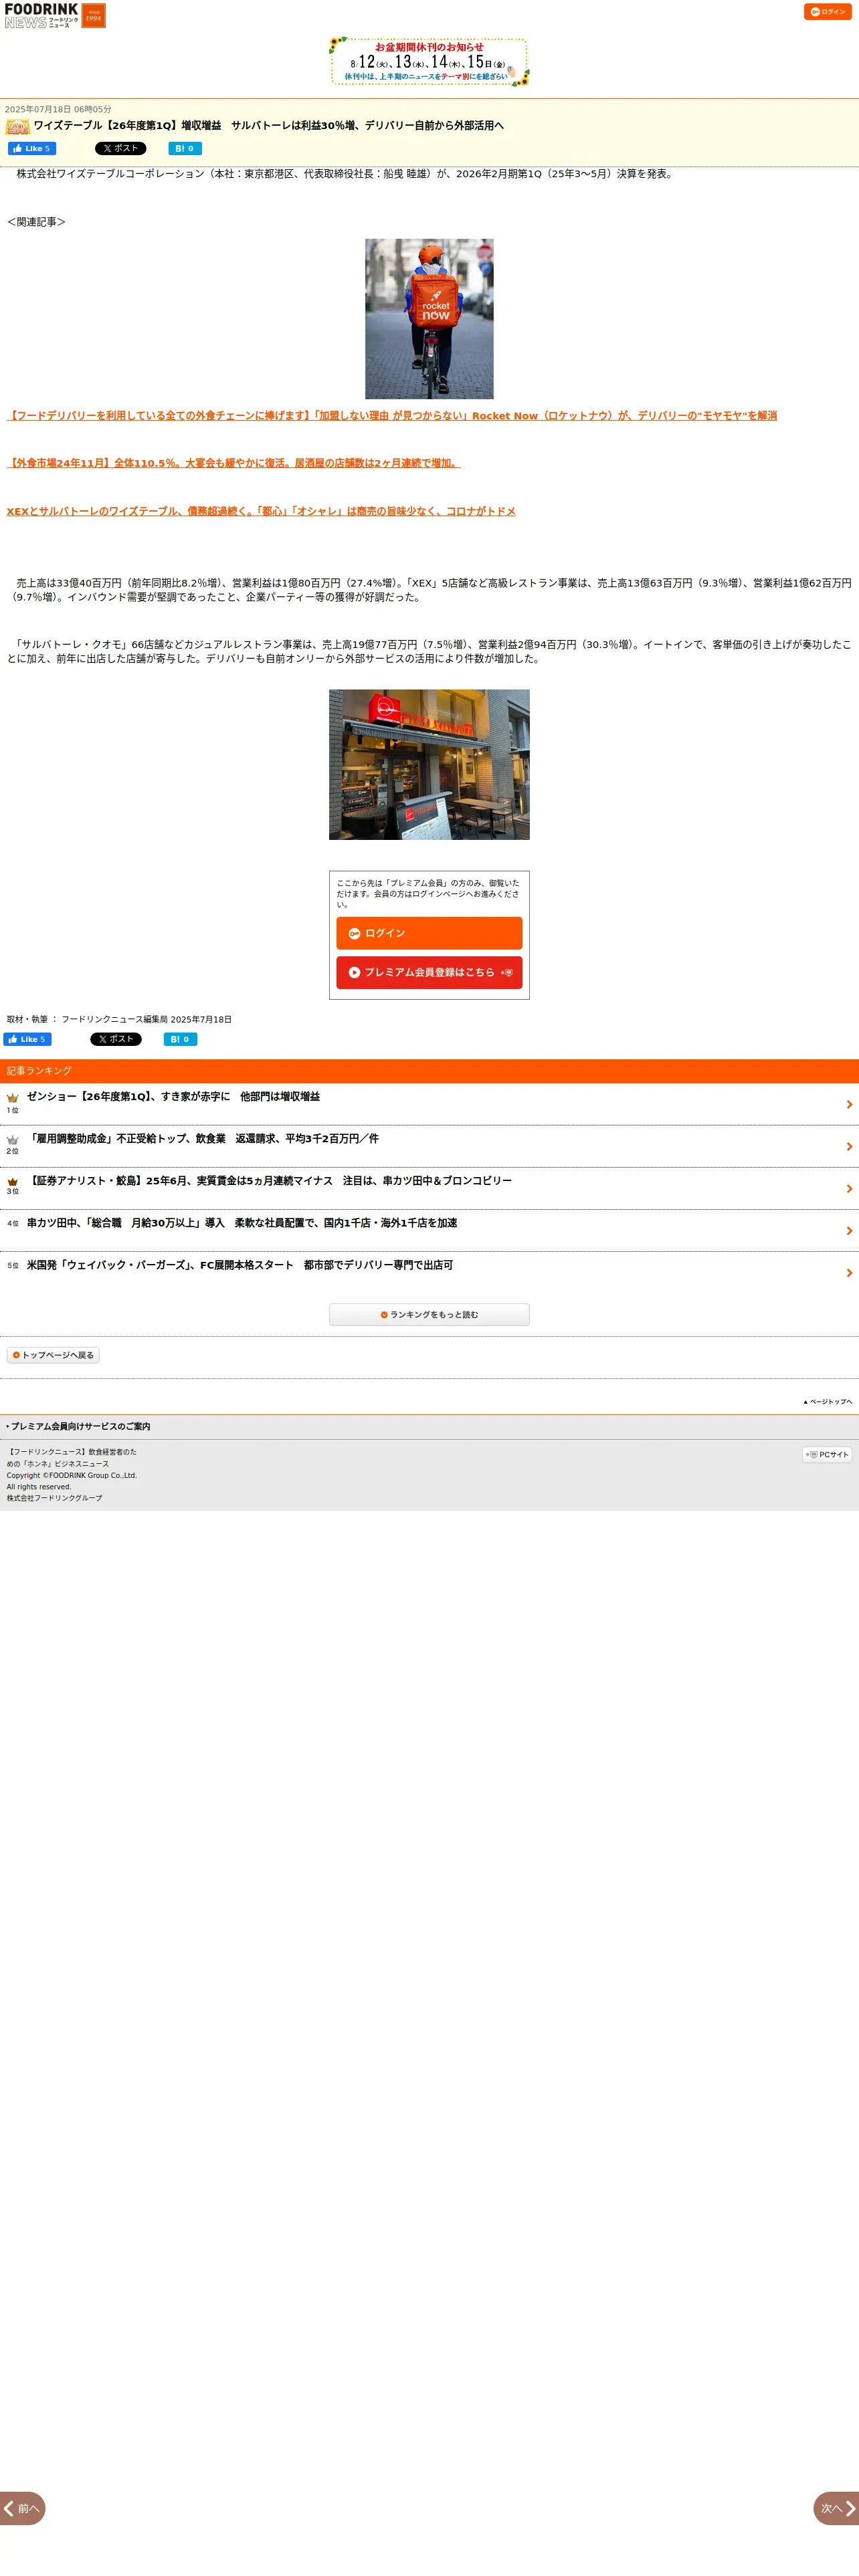
Task: Open the 外食市場24年11月 related article link
Action: point(233,463)
